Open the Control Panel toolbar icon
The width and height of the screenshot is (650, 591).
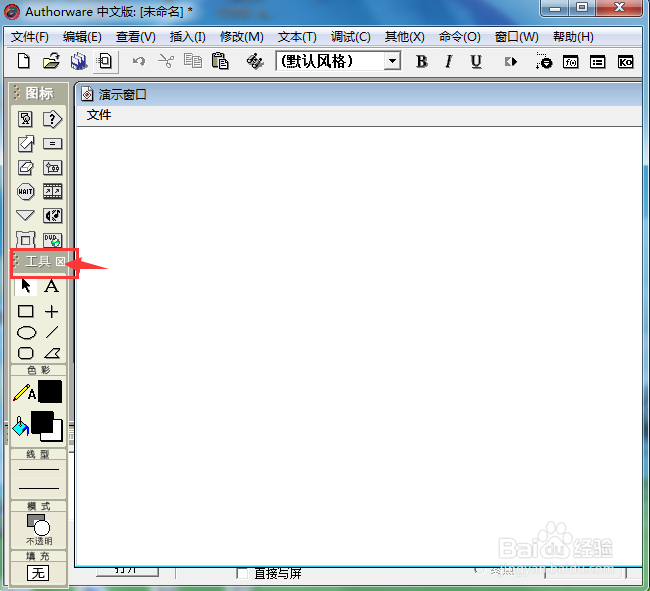point(543,61)
